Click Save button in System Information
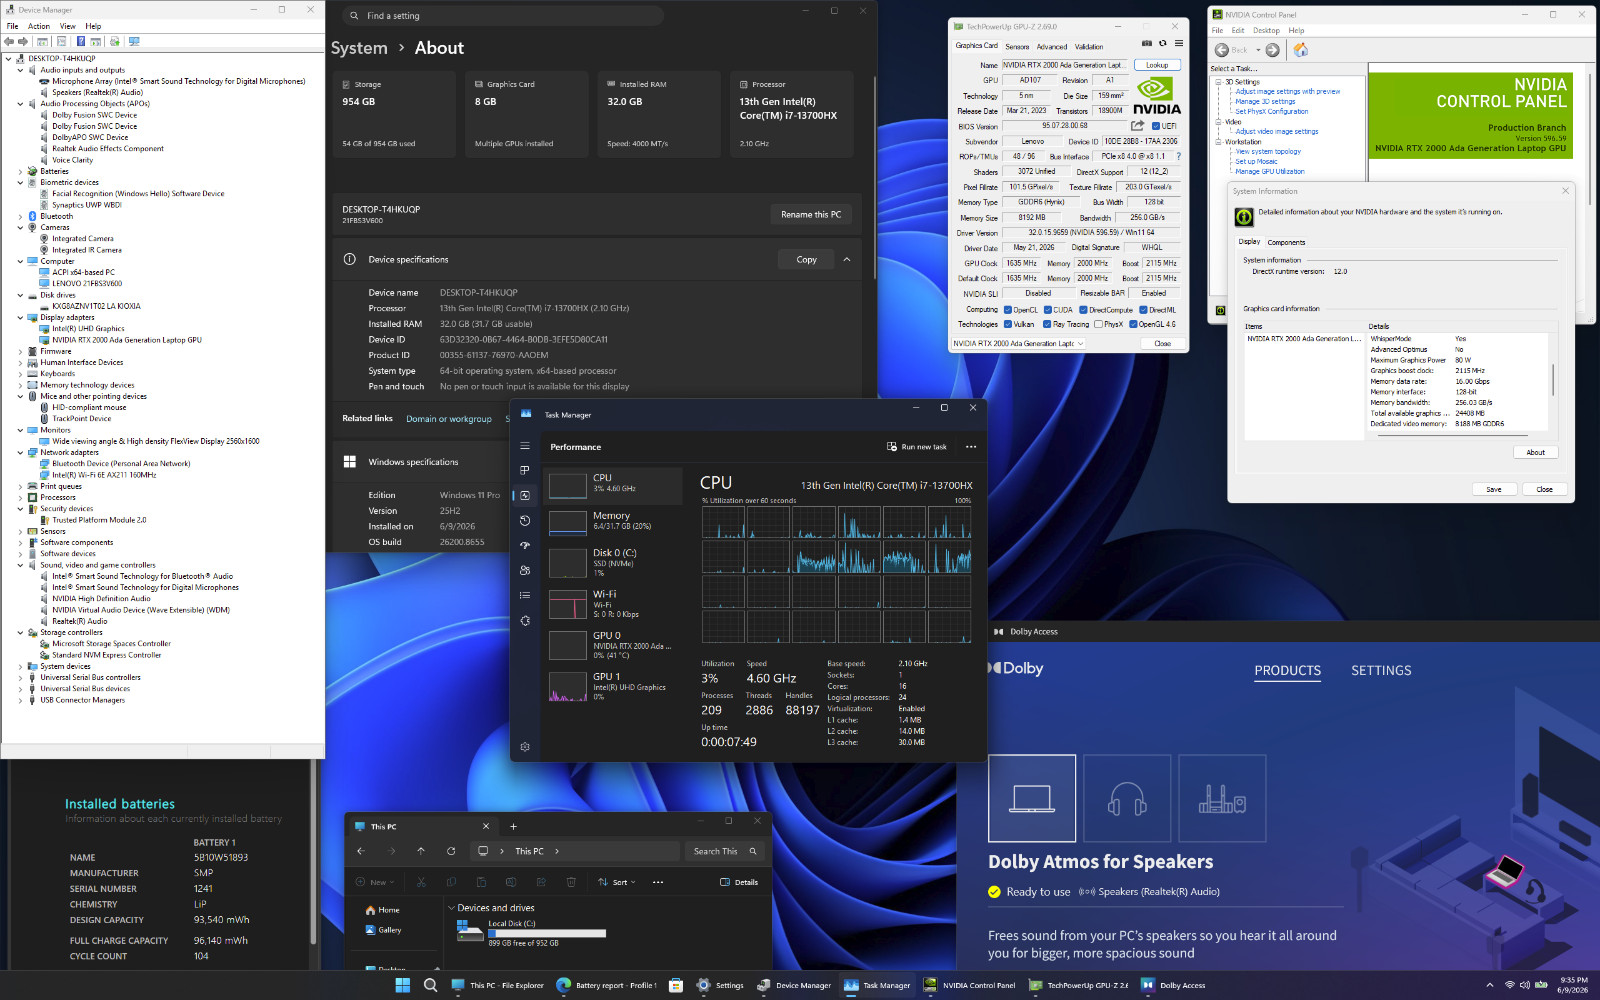The image size is (1600, 1000). (x=1493, y=489)
